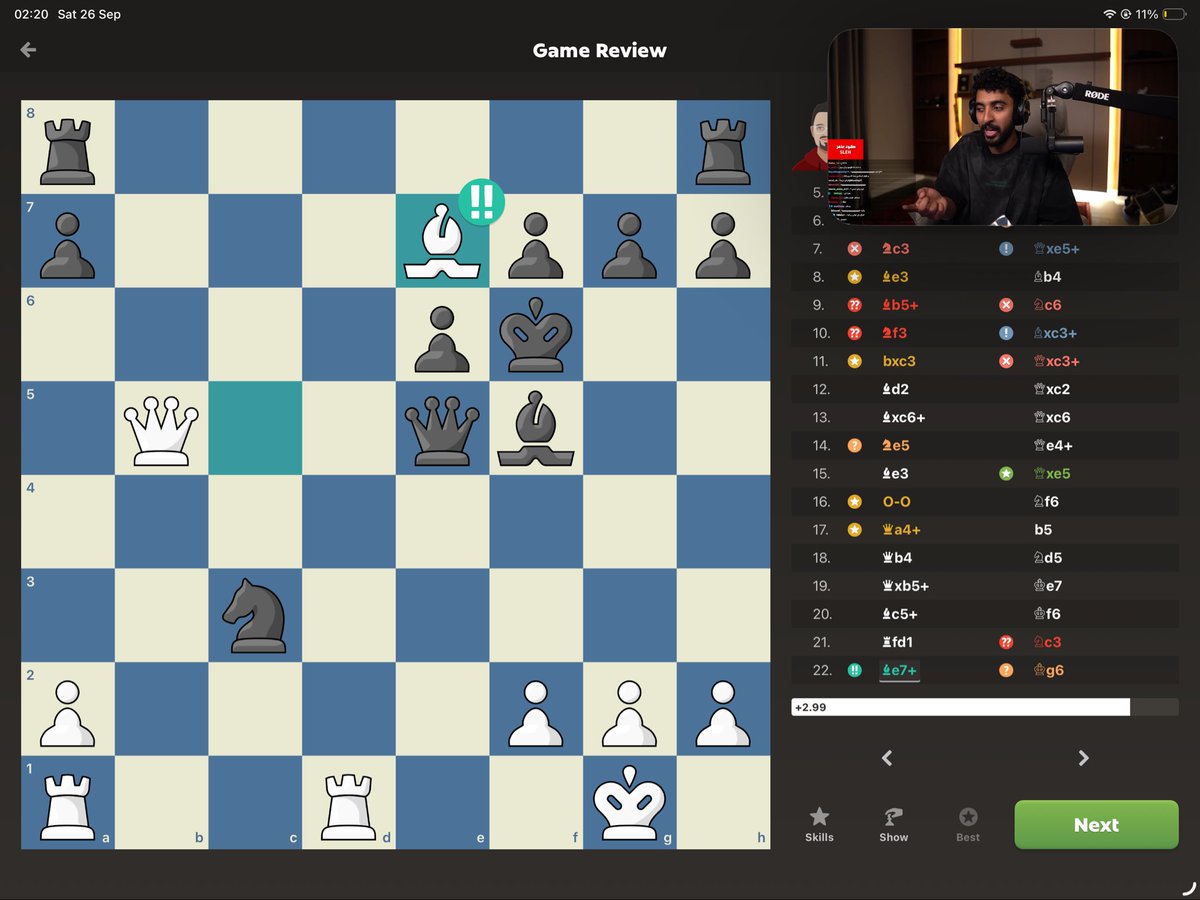Jump to move 9 Bb5+
This screenshot has width=1200, height=900.
pyautogui.click(x=899, y=305)
